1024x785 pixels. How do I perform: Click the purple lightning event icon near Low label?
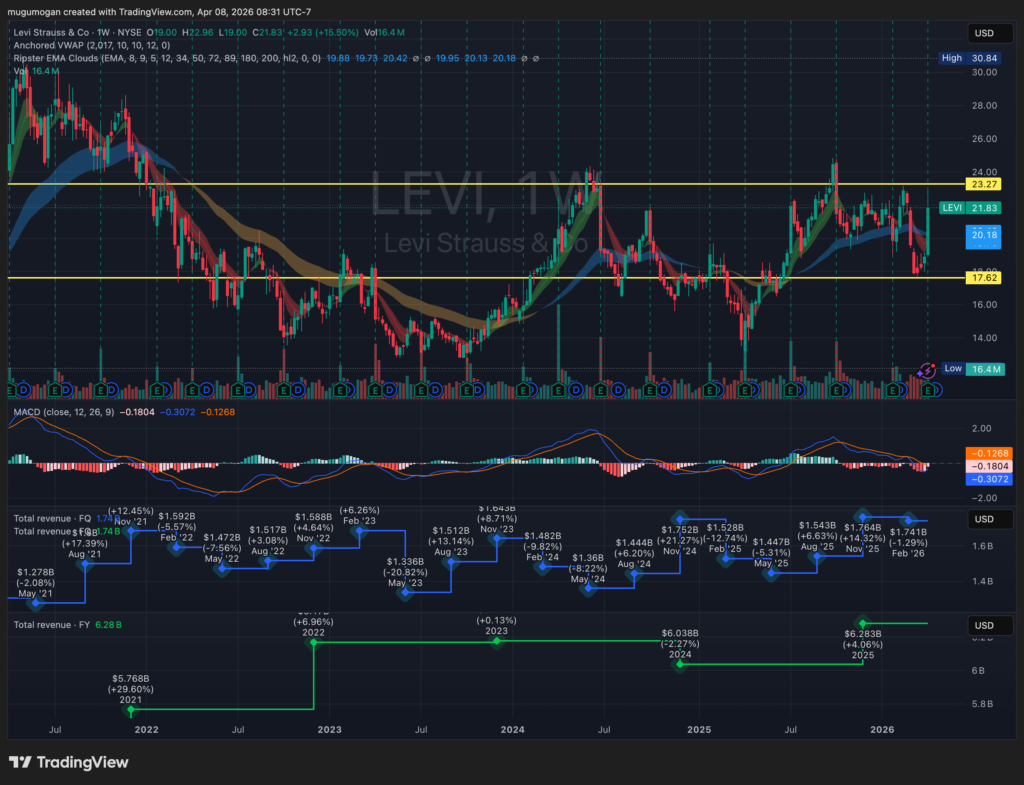(926, 369)
